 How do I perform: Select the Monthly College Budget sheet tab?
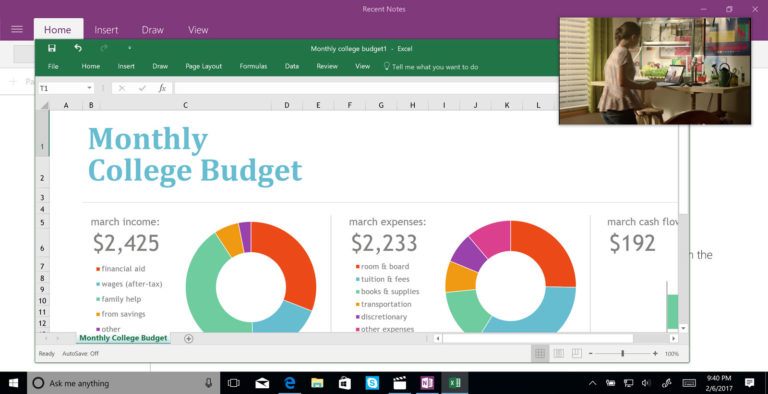pos(123,338)
